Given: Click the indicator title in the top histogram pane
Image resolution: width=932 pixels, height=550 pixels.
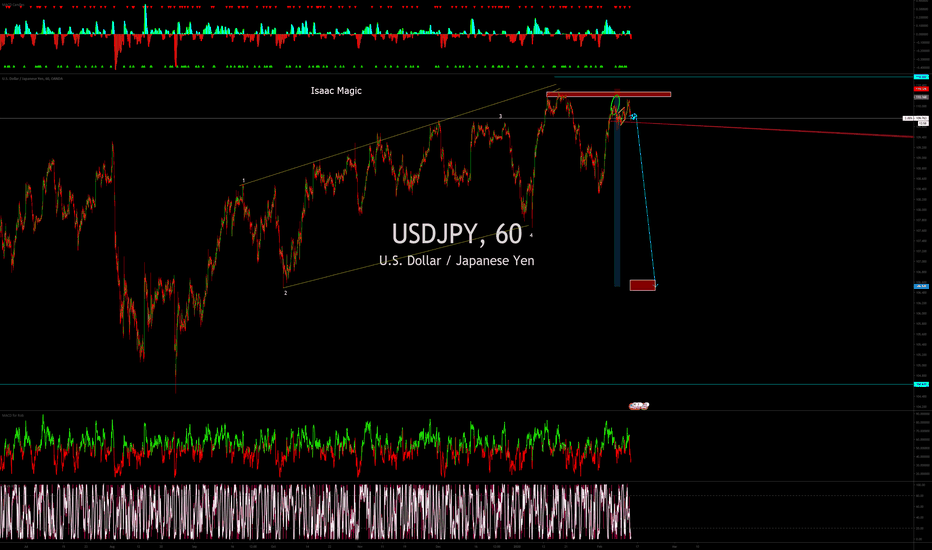Looking at the screenshot, I should click(x=13, y=5).
